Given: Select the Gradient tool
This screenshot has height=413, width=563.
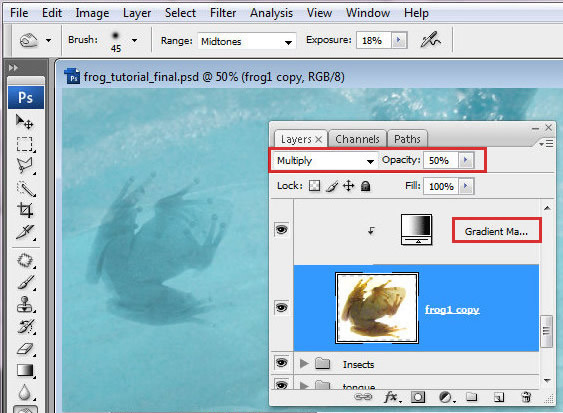Looking at the screenshot, I should 25,371.
